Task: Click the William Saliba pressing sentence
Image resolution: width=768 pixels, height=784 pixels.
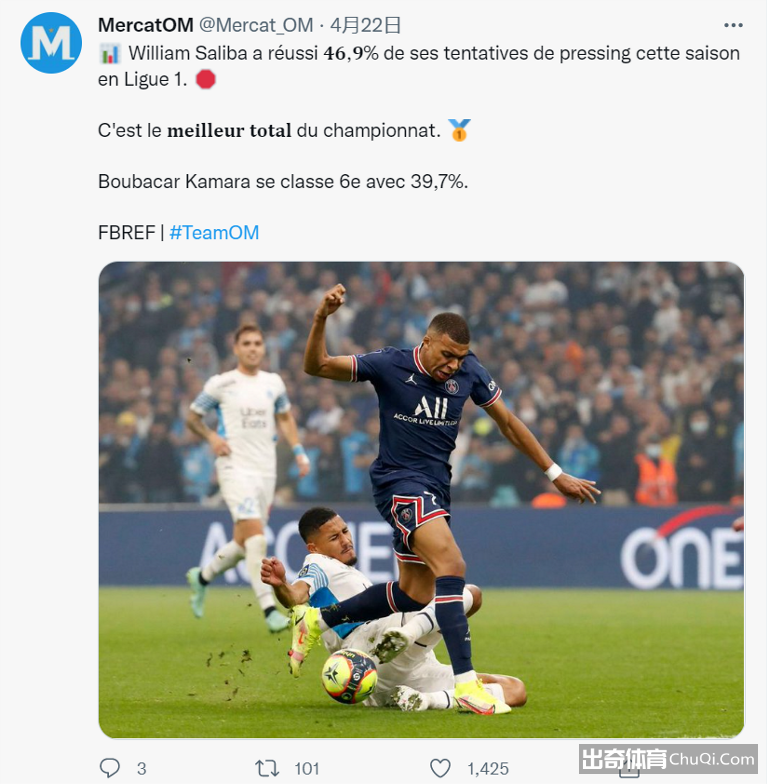Action: (x=419, y=66)
